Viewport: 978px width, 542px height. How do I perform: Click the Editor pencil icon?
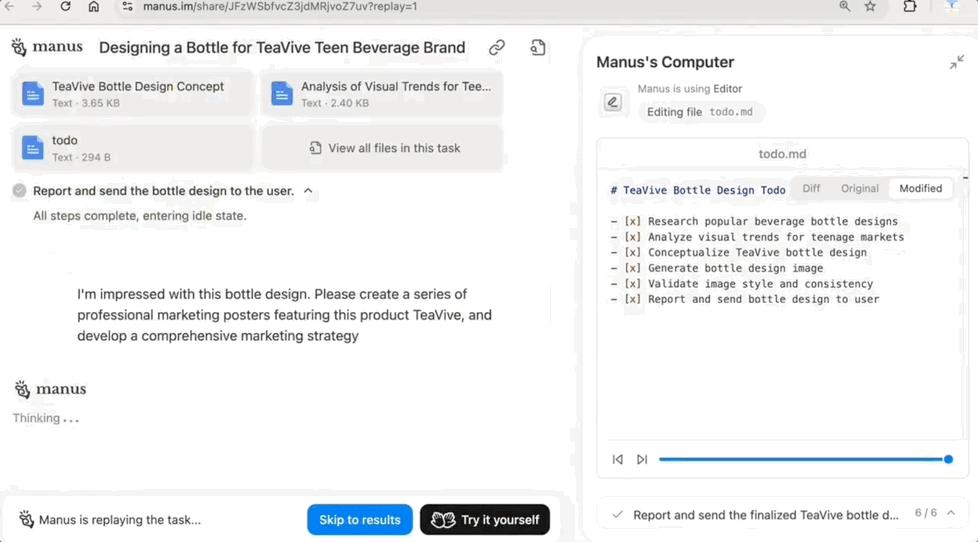coord(612,102)
